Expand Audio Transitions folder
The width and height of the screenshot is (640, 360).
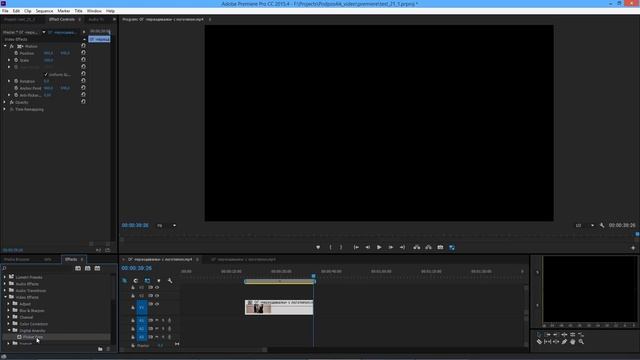pos(5,290)
